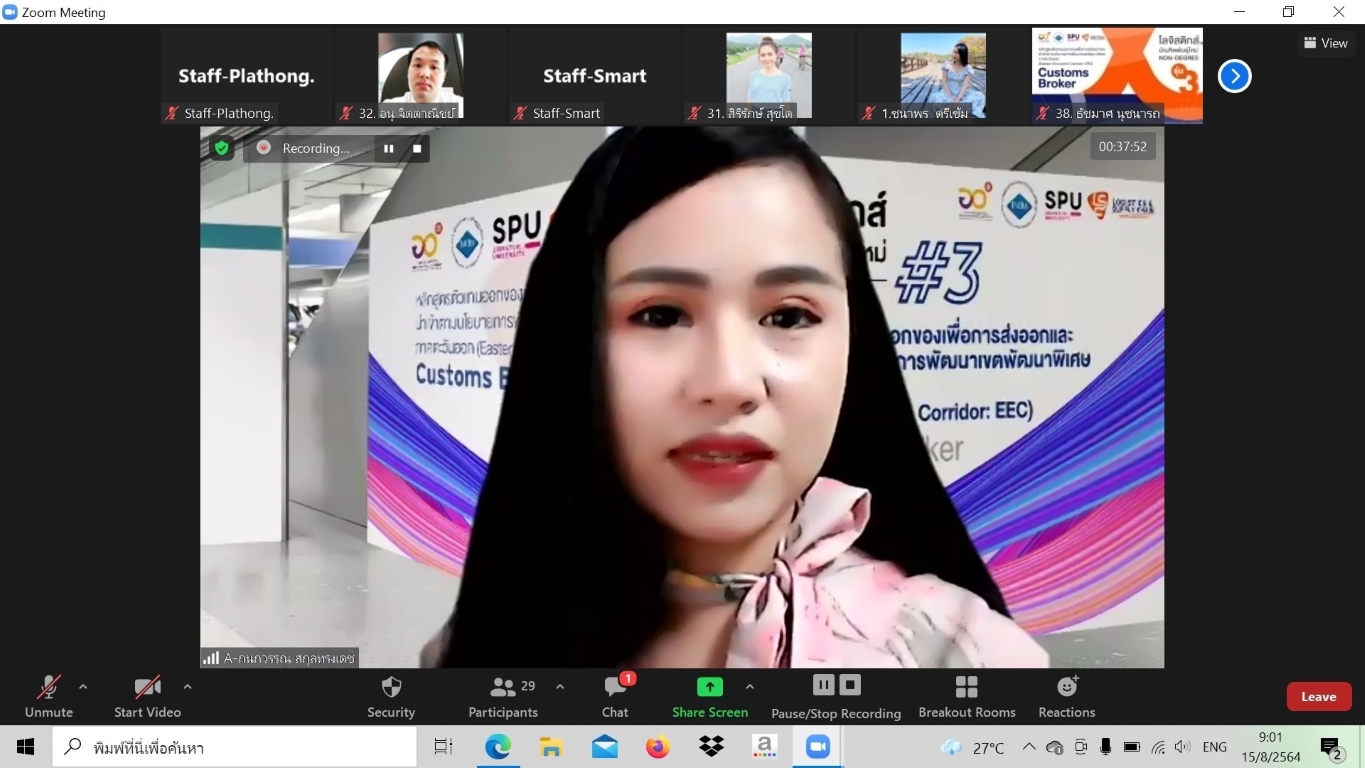Launch Microsoft Edge from the taskbar

pyautogui.click(x=497, y=747)
